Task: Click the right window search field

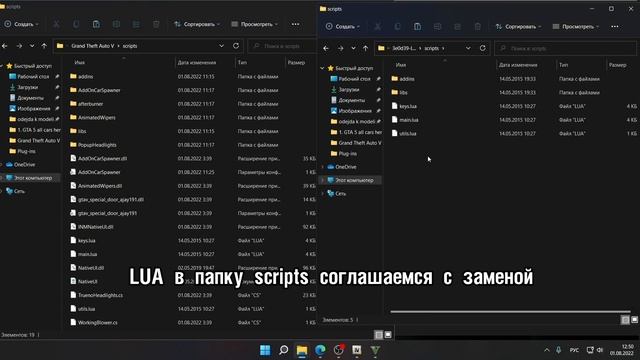Action: click(566, 48)
